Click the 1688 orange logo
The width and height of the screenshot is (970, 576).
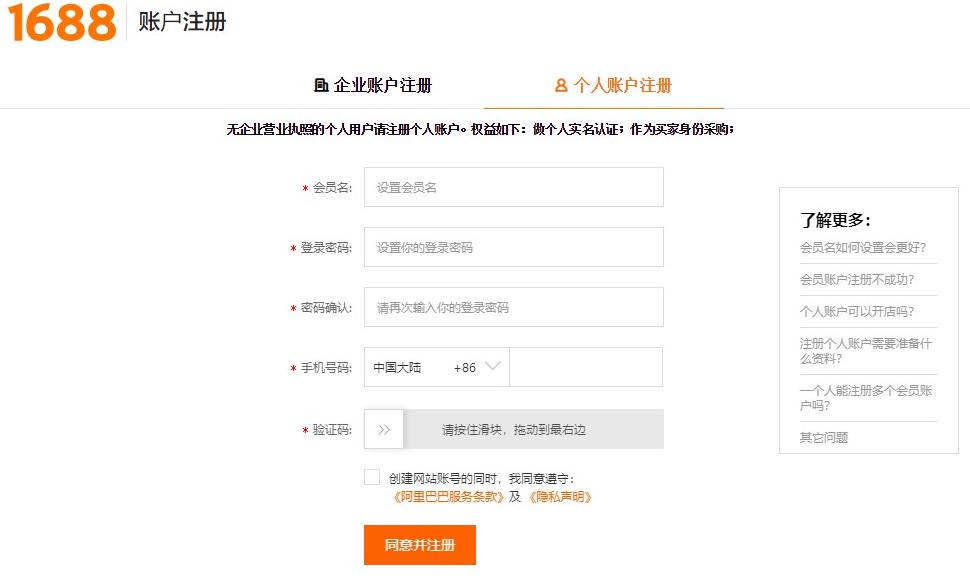62,22
